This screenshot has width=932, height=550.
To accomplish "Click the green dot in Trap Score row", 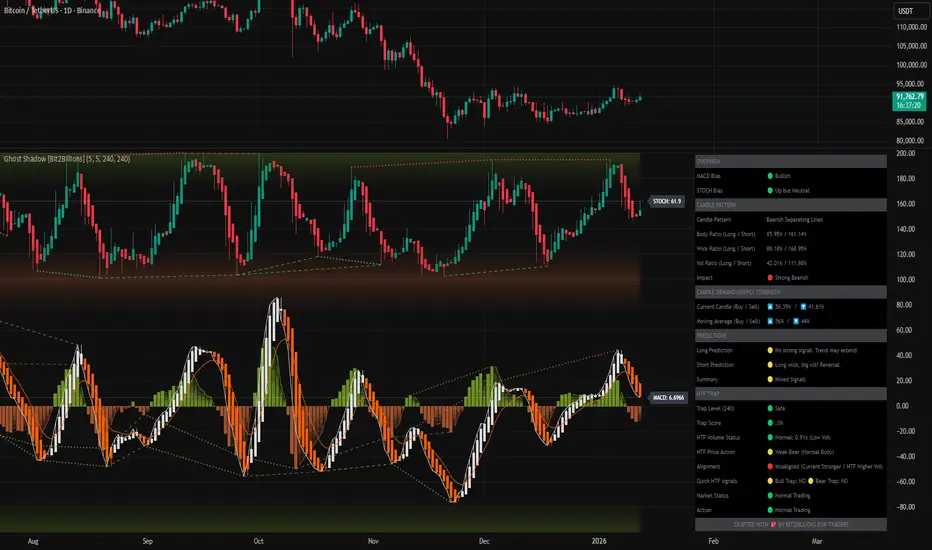I will [x=770, y=423].
